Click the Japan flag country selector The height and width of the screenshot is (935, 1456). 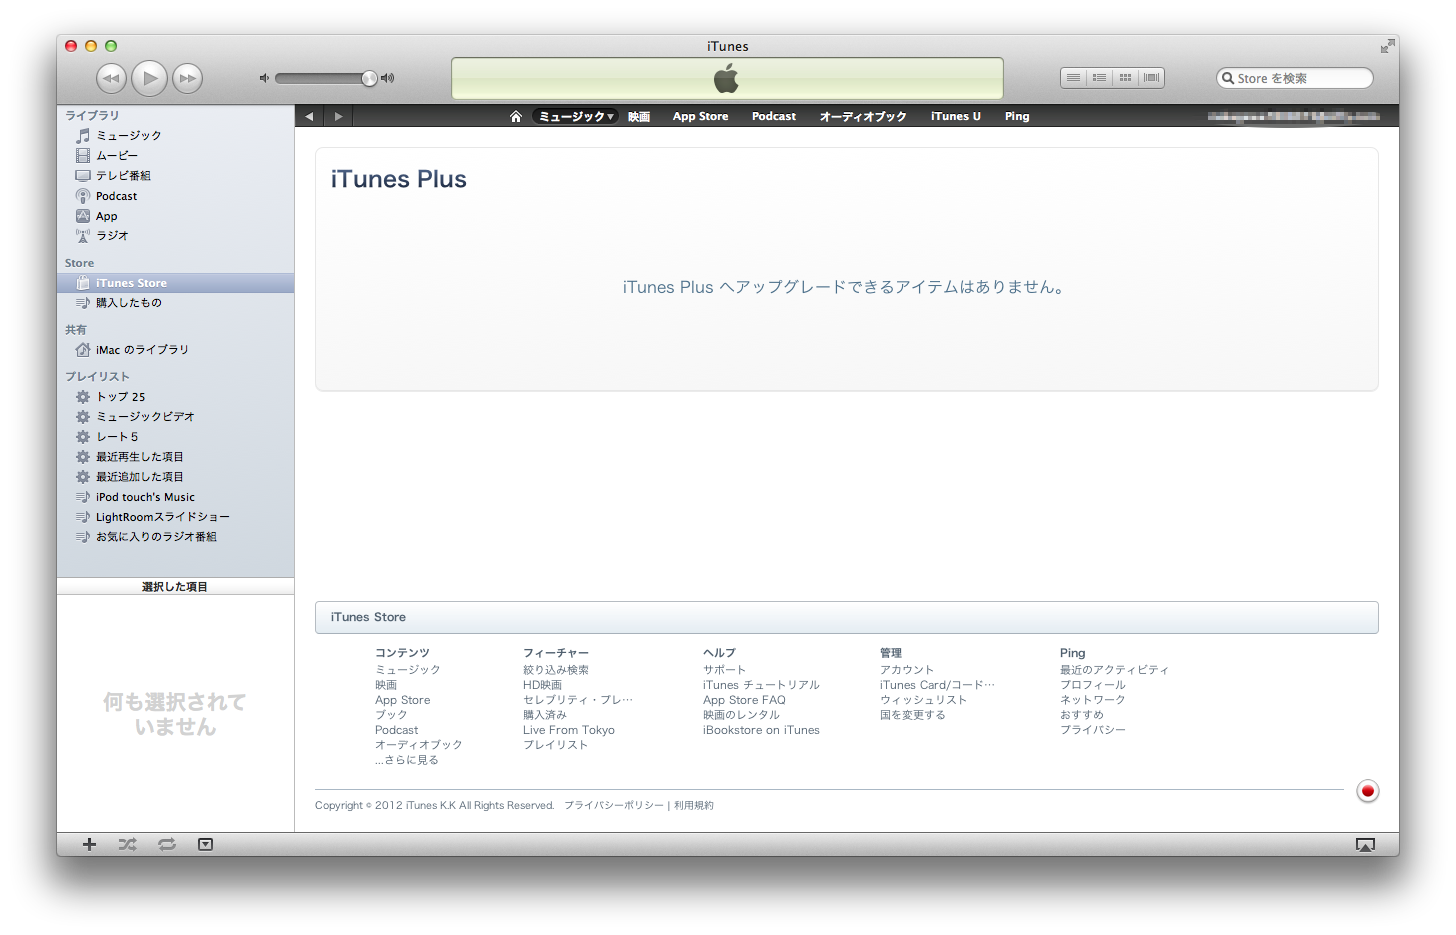point(1368,791)
